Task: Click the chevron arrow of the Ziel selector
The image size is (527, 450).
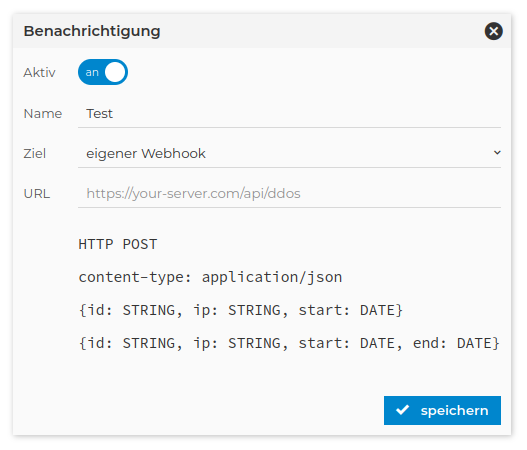Action: point(497,153)
